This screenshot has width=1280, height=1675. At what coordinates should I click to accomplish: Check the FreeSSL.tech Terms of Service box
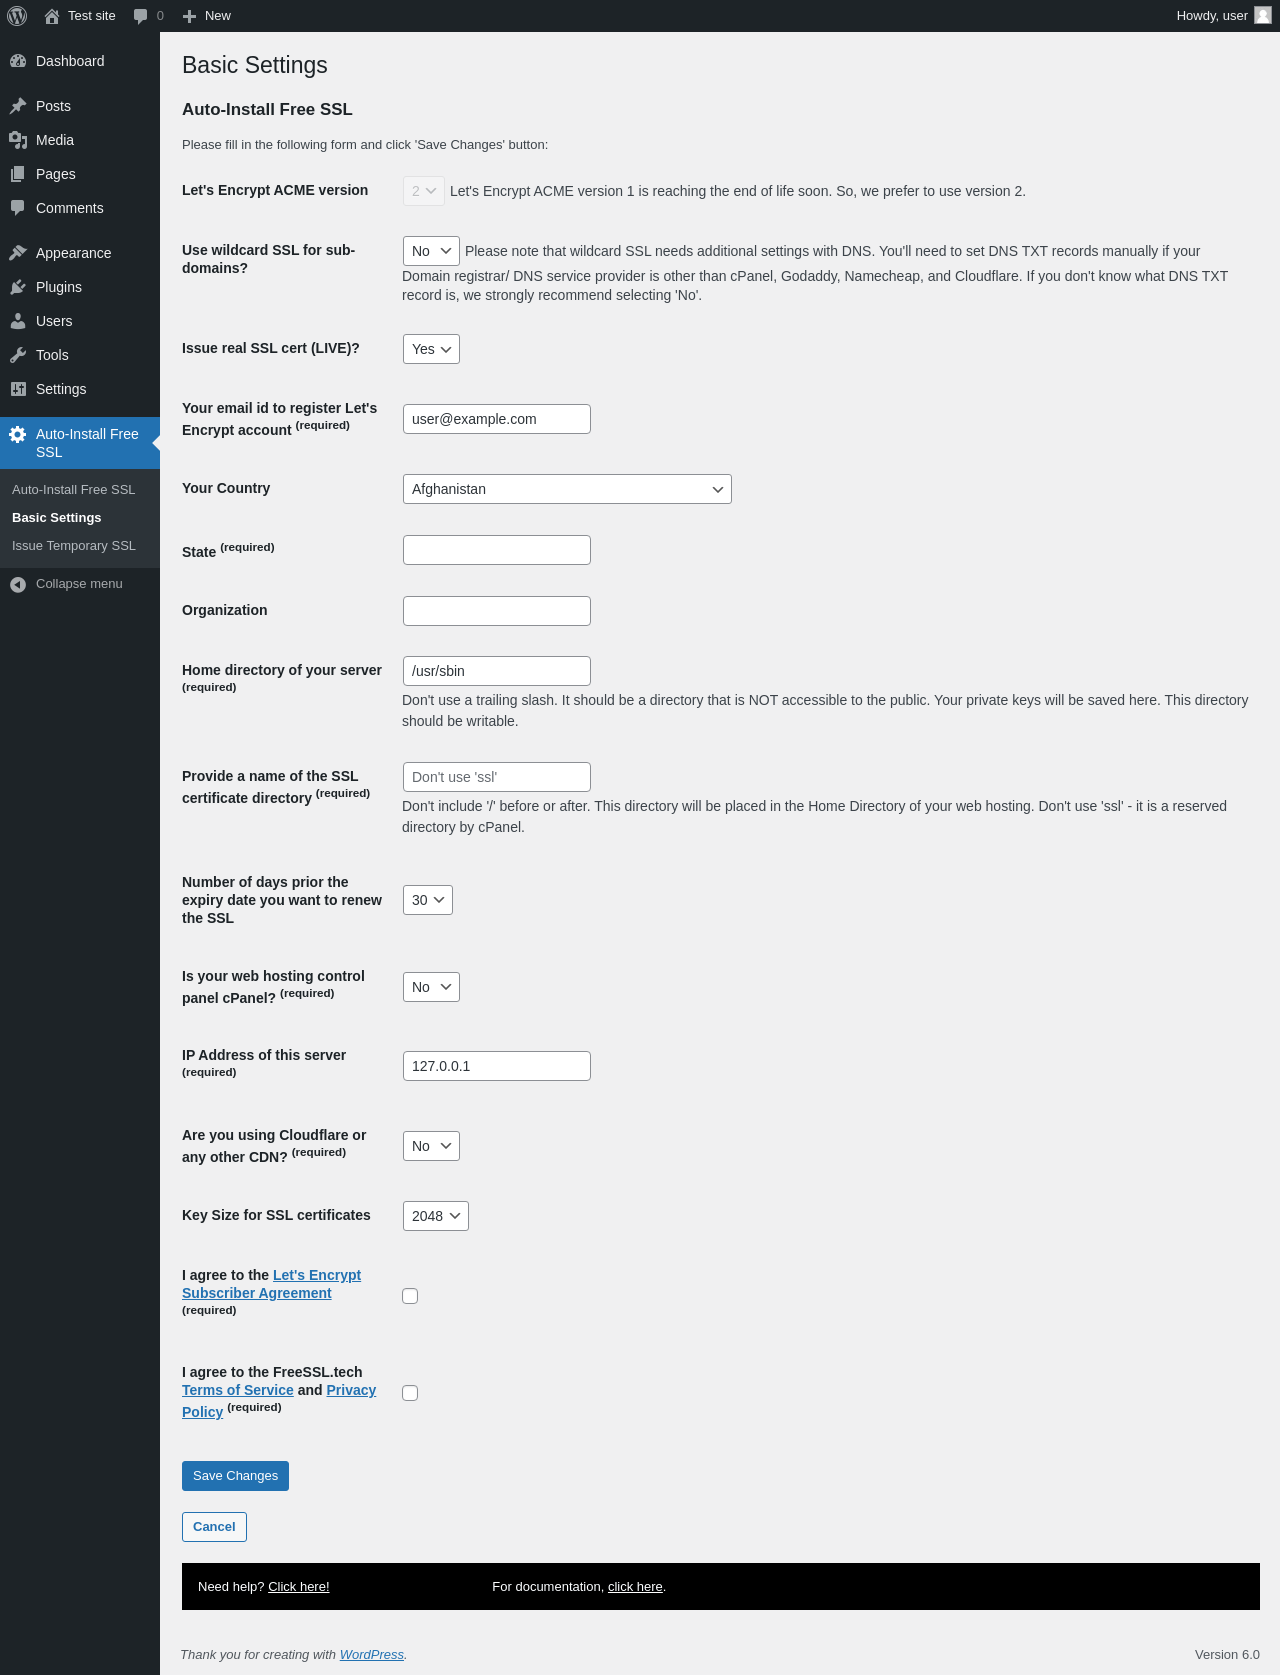[x=410, y=1393]
